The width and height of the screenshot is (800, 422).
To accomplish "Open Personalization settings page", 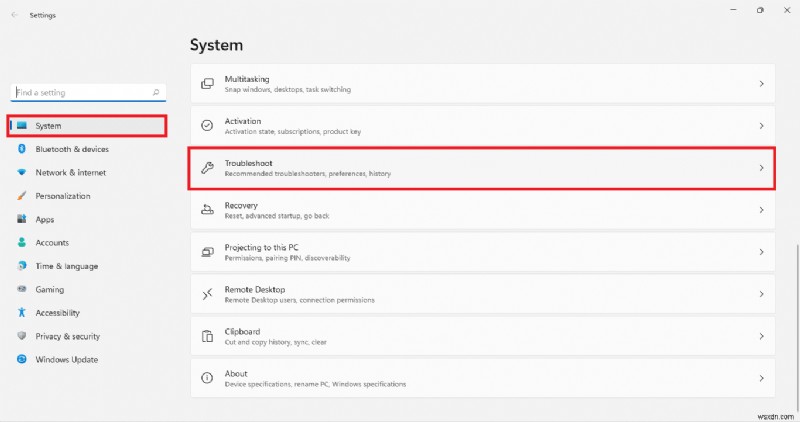I will click(x=63, y=196).
